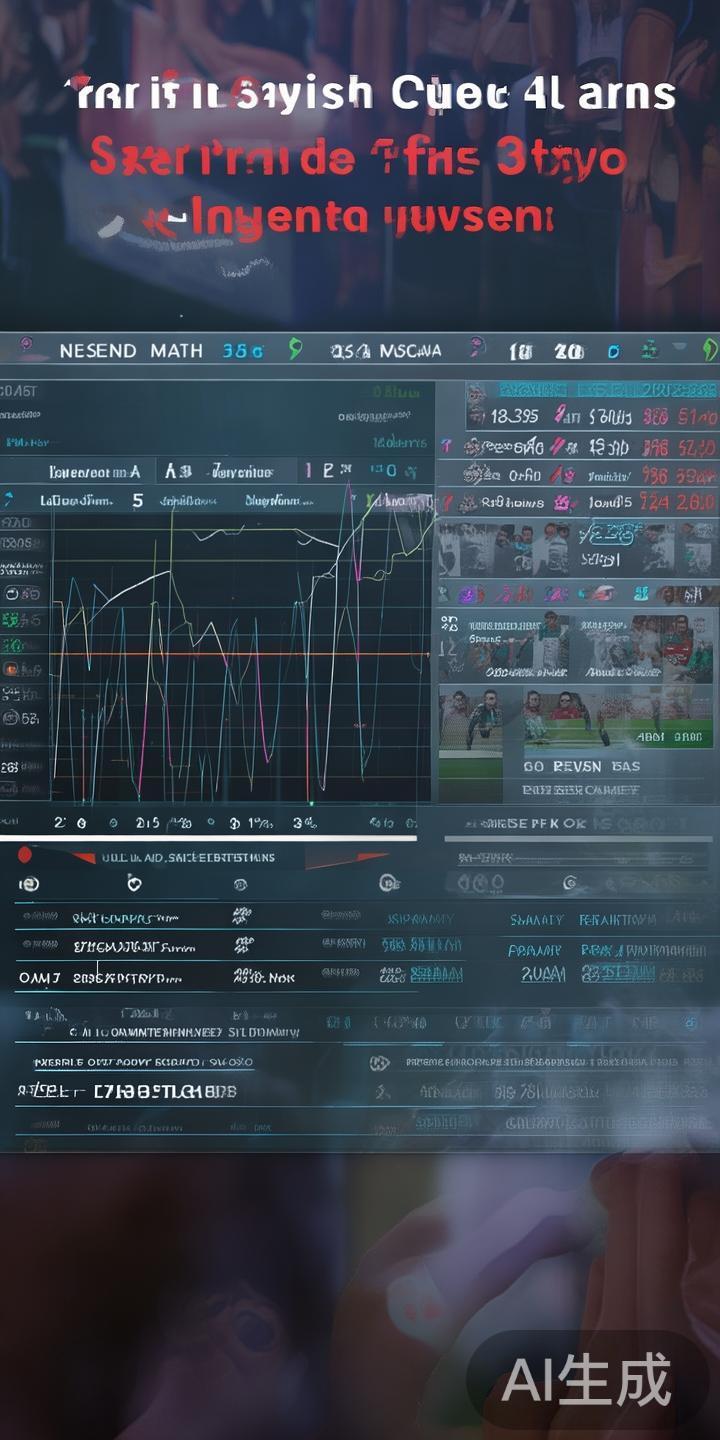The image size is (720, 1440).
Task: Click the white progress bar under the chart
Action: point(208,837)
